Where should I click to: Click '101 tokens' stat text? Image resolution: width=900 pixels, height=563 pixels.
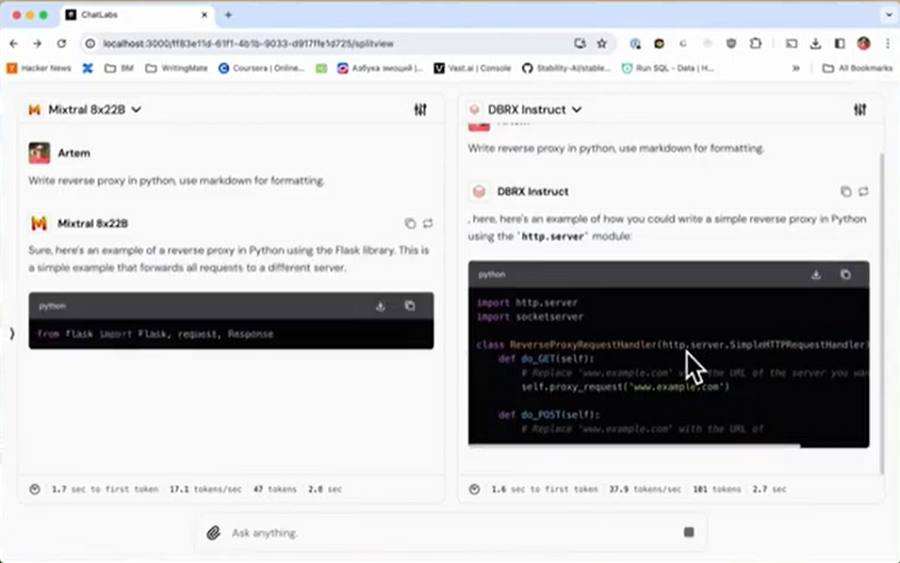717,490
